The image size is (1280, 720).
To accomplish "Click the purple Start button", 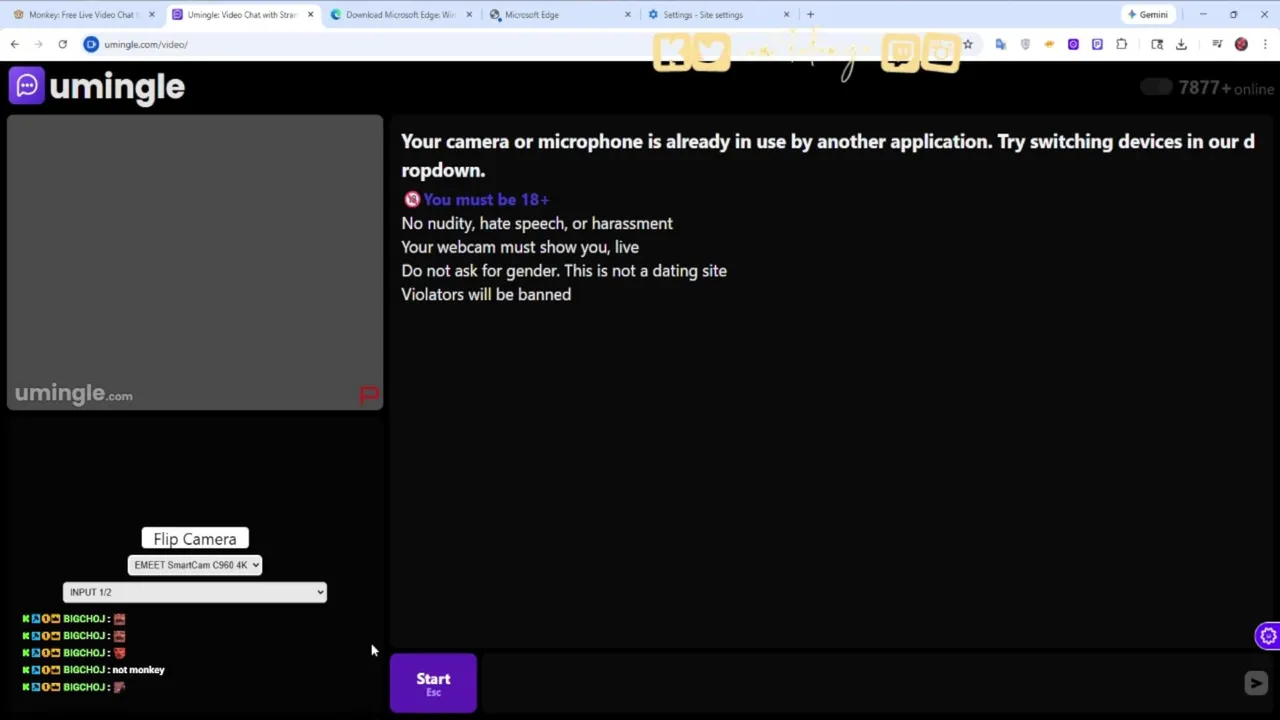I will [433, 683].
